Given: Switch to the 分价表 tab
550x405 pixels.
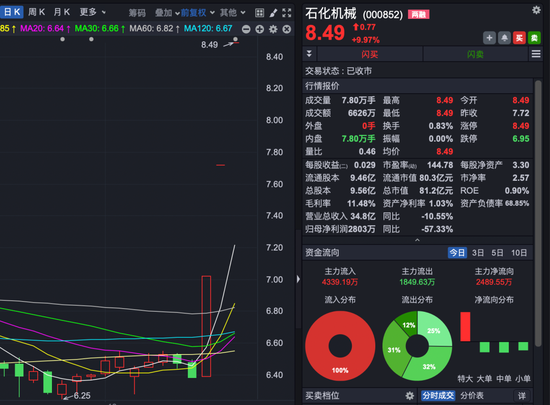Looking at the screenshot, I should pyautogui.click(x=472, y=396).
